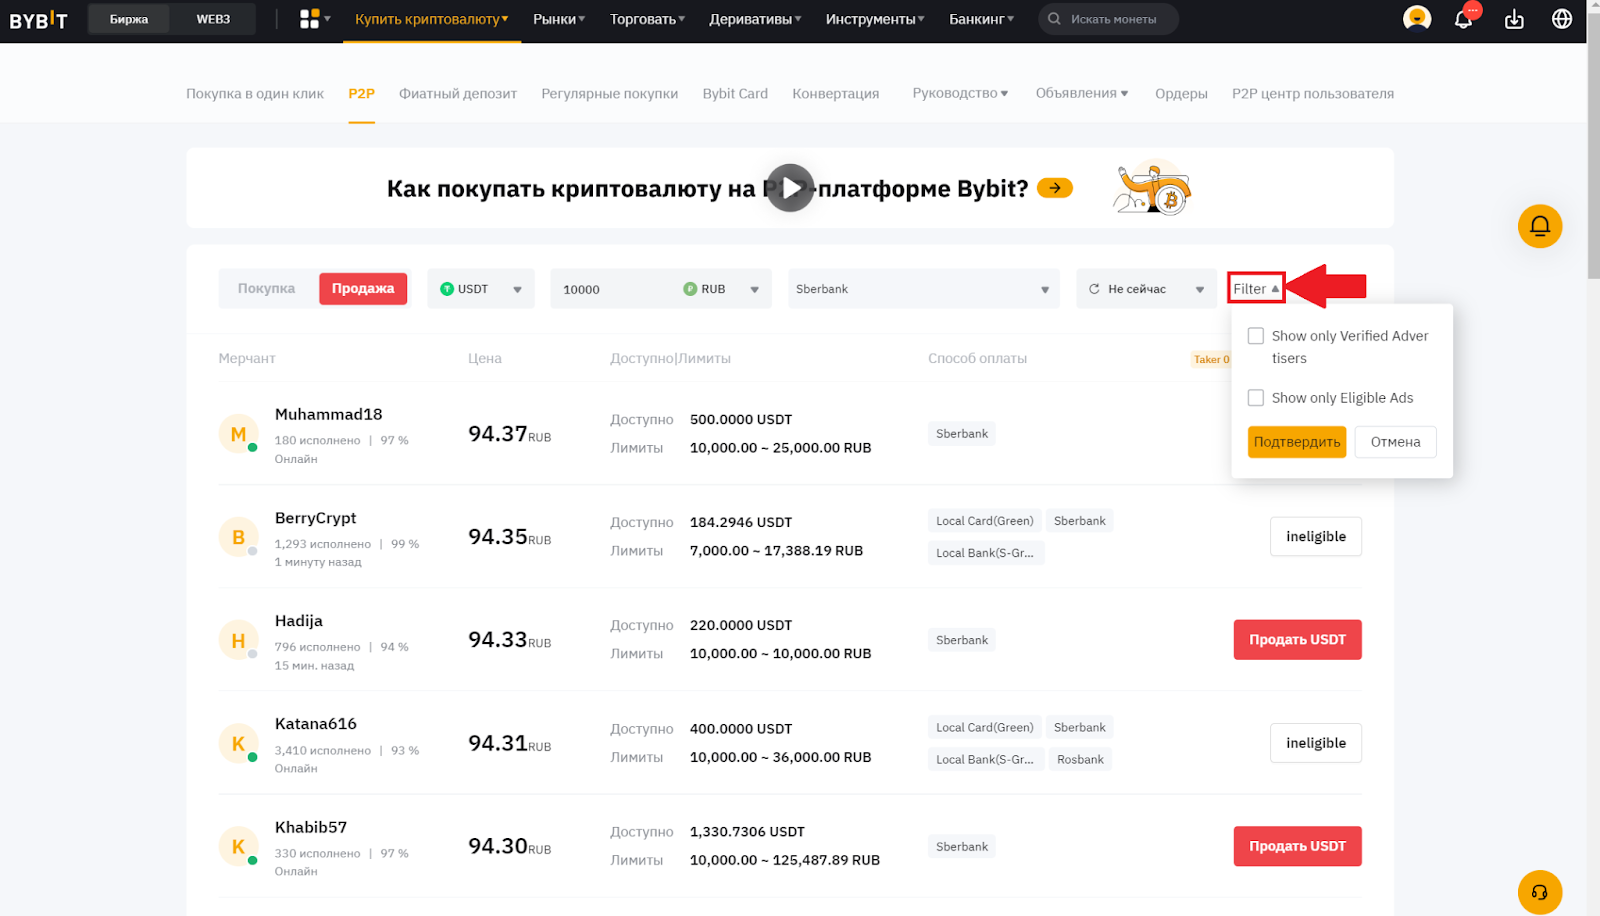Image resolution: width=1600 pixels, height=916 pixels.
Task: Click the RUB currency icon
Action: coord(690,289)
